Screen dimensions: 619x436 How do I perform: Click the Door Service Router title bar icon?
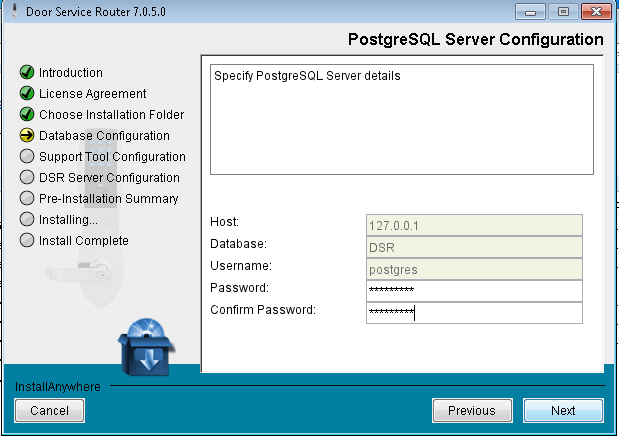coord(15,11)
